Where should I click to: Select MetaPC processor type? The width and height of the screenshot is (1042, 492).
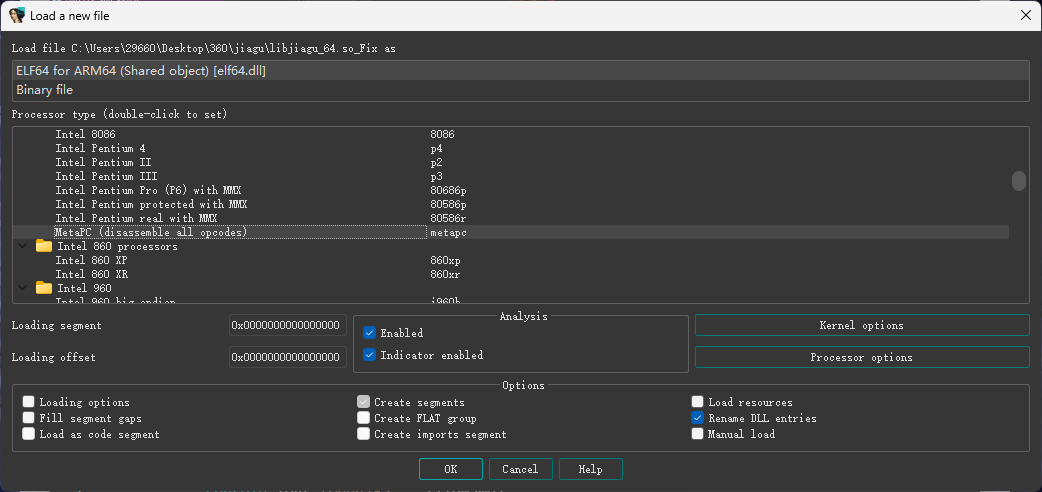tap(150, 232)
